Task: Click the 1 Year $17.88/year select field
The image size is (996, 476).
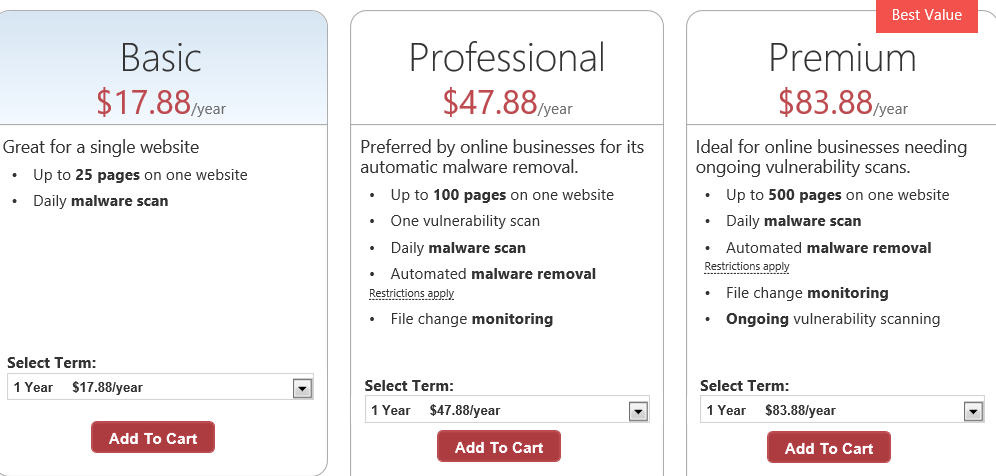Action: [x=160, y=387]
